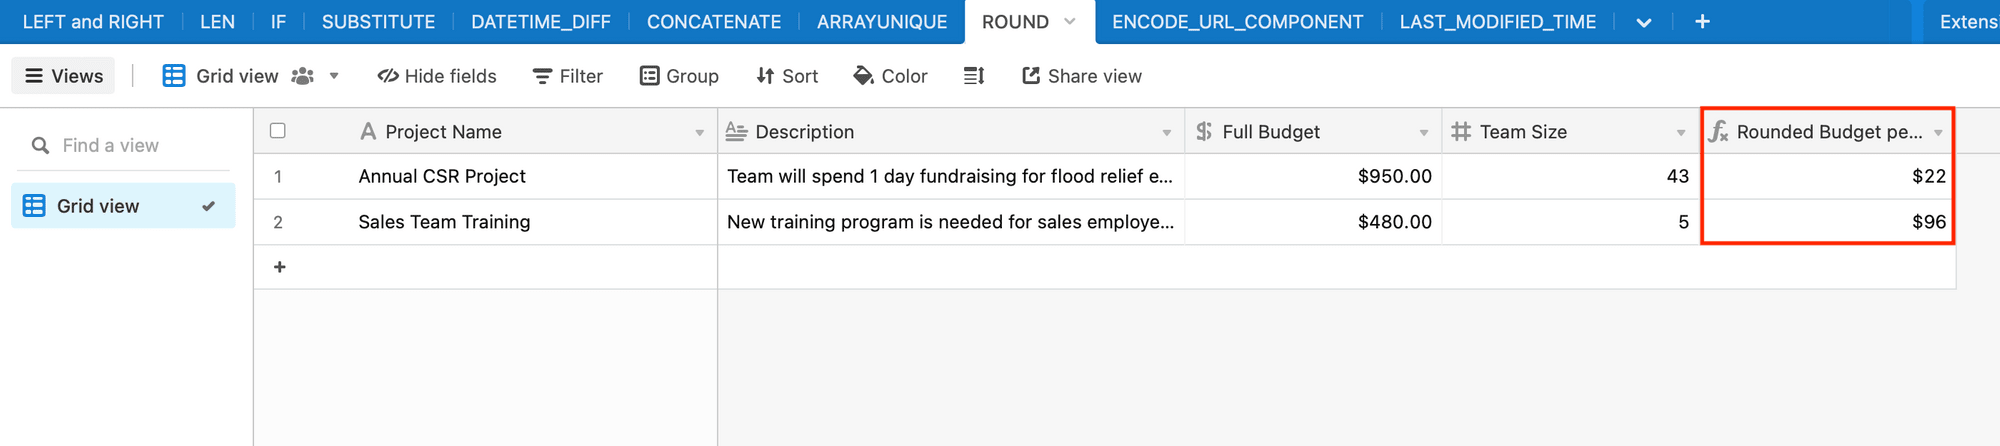Image resolution: width=2000 pixels, height=446 pixels.
Task: Toggle the select all rows checkbox
Action: point(278,131)
